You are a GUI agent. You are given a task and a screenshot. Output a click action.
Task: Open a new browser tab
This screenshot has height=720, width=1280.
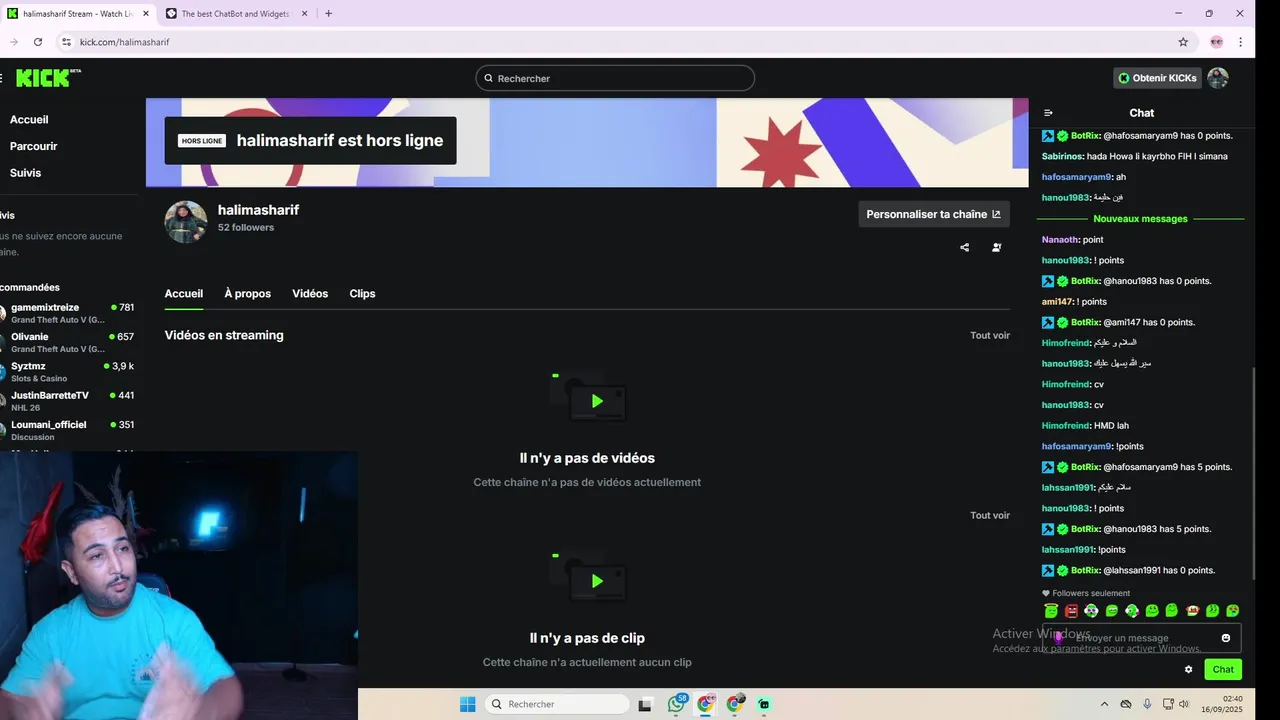[328, 13]
